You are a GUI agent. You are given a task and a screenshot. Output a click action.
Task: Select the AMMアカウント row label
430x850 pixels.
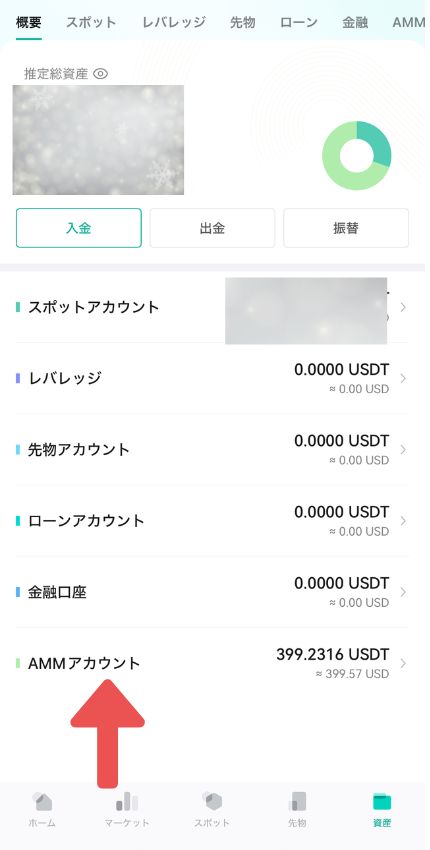tap(84, 663)
